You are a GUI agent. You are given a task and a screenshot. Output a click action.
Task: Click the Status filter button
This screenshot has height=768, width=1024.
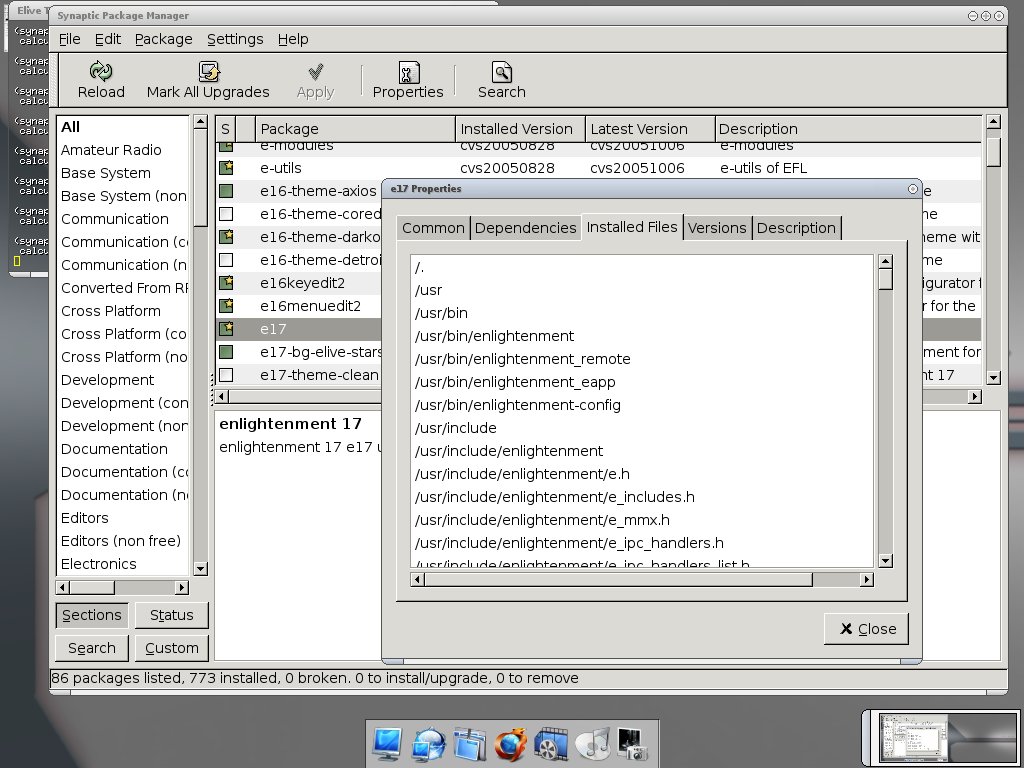[171, 615]
